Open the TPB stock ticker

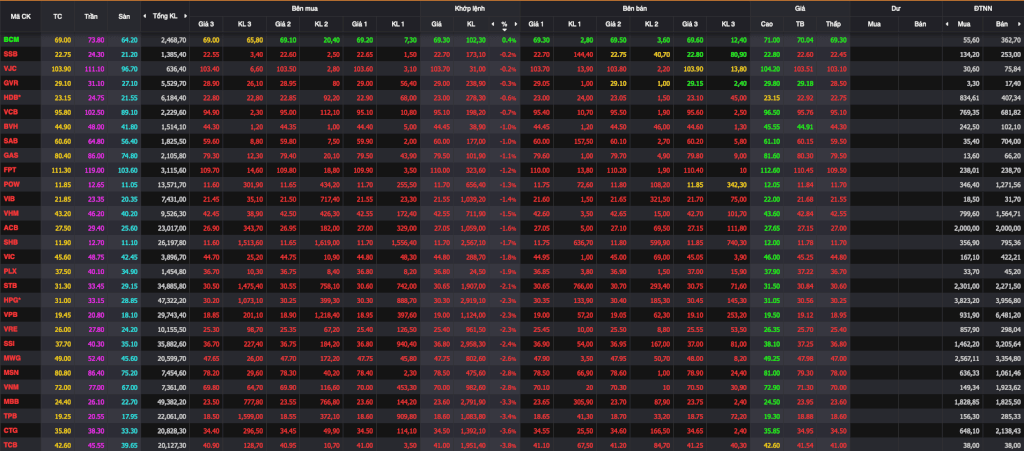point(10,414)
